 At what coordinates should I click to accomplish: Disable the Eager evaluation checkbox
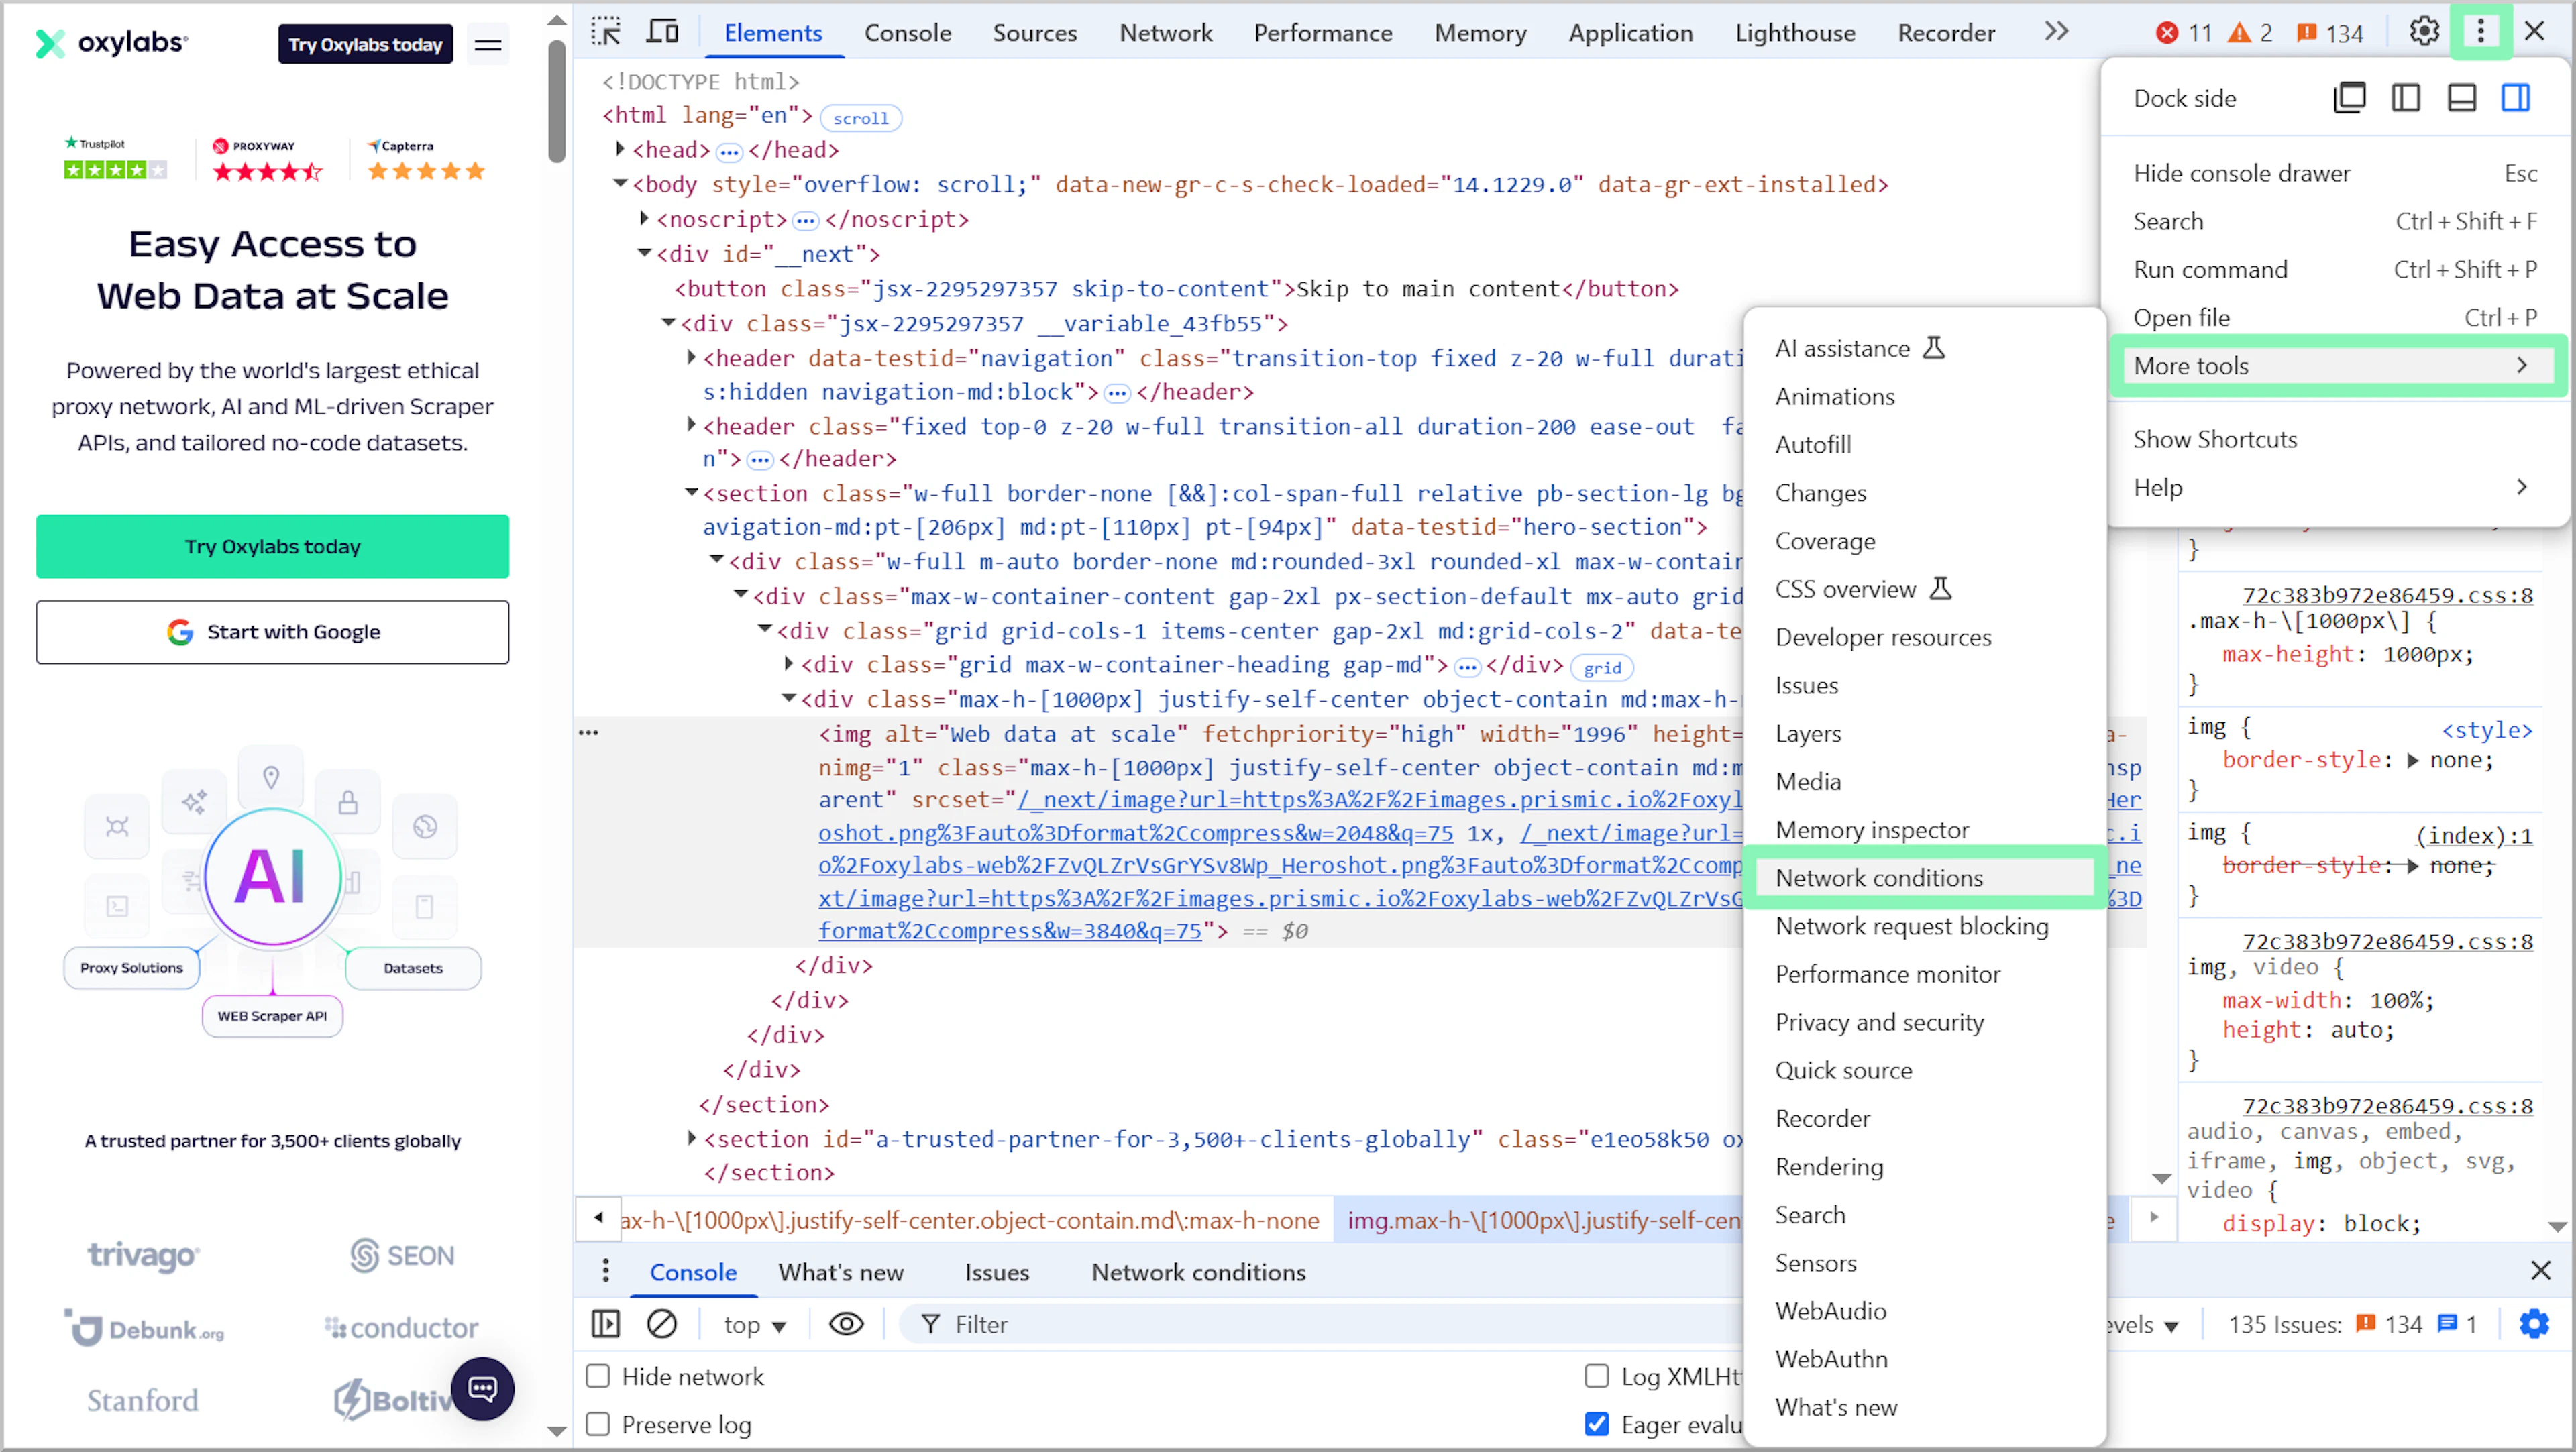pos(1597,1424)
